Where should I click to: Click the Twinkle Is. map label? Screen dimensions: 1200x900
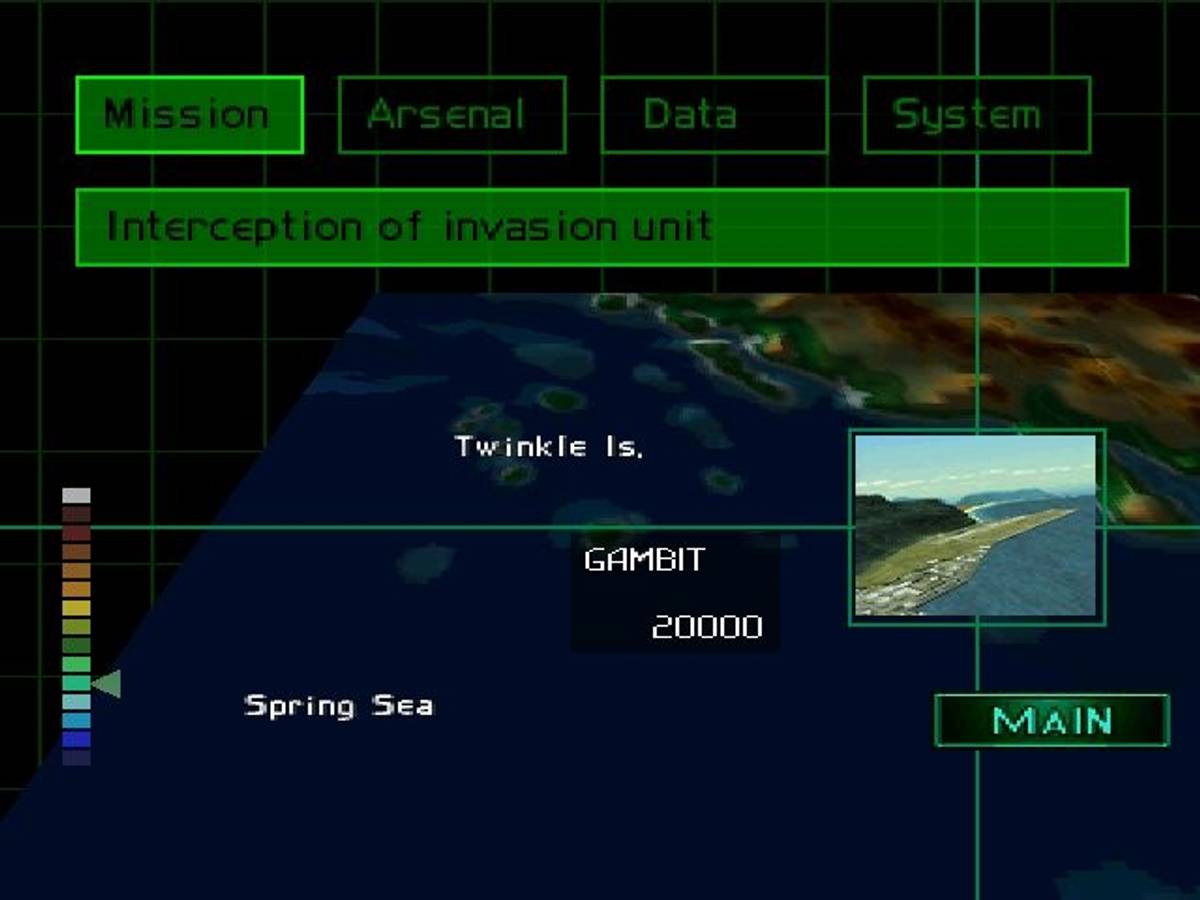click(549, 447)
